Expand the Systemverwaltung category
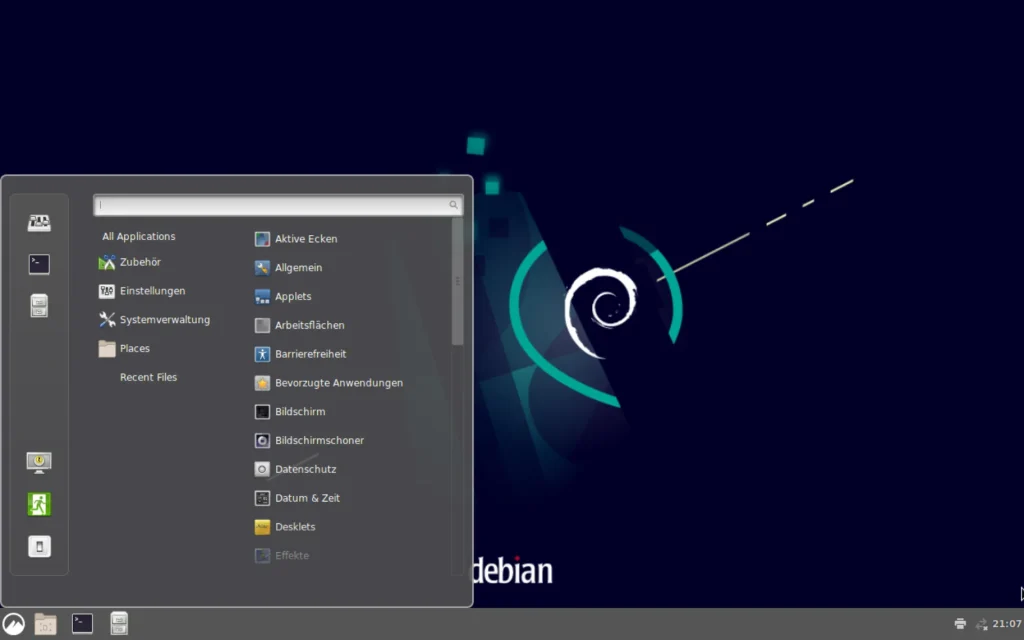This screenshot has width=1024, height=640. point(164,320)
